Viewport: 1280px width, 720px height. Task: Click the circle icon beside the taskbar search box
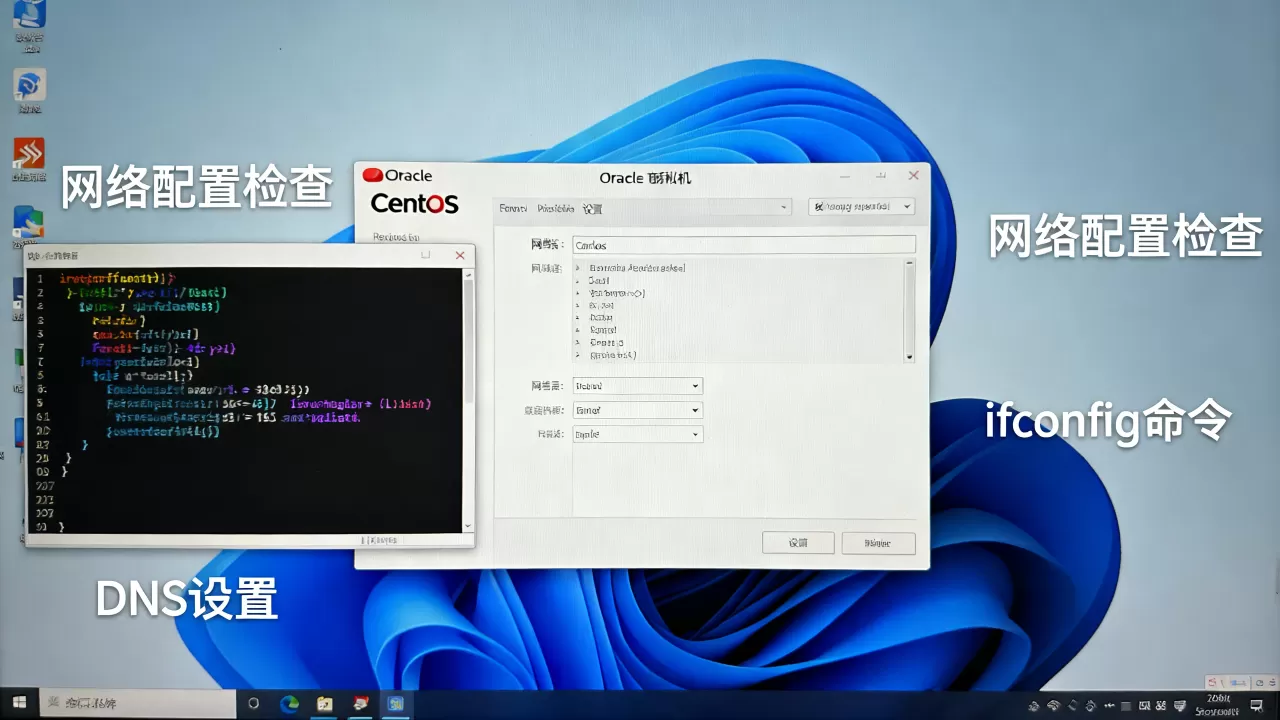coord(253,704)
